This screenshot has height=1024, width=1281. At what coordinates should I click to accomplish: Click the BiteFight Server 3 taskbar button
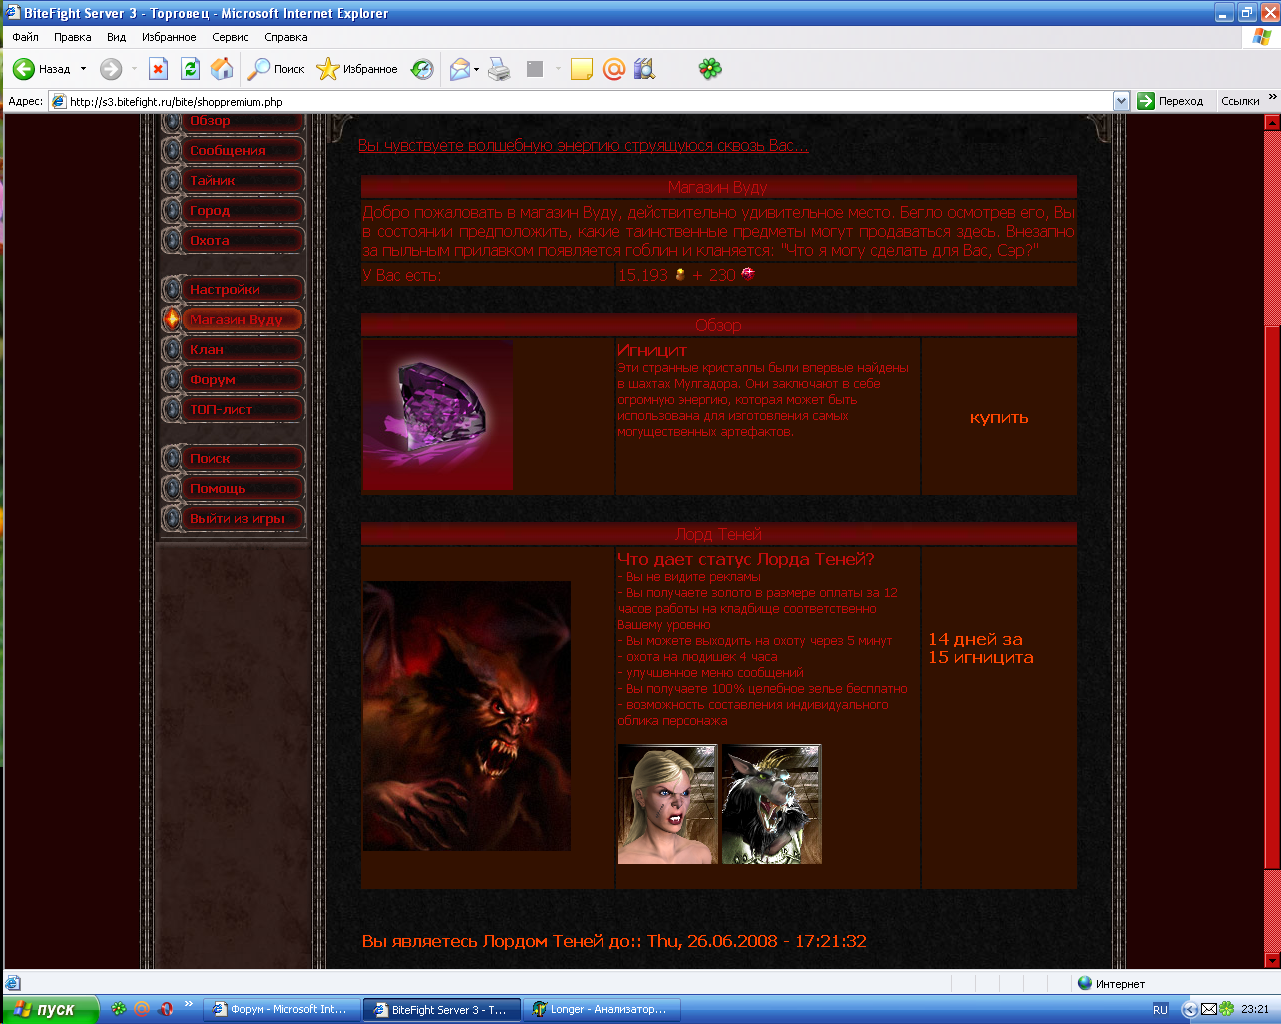(441, 1009)
